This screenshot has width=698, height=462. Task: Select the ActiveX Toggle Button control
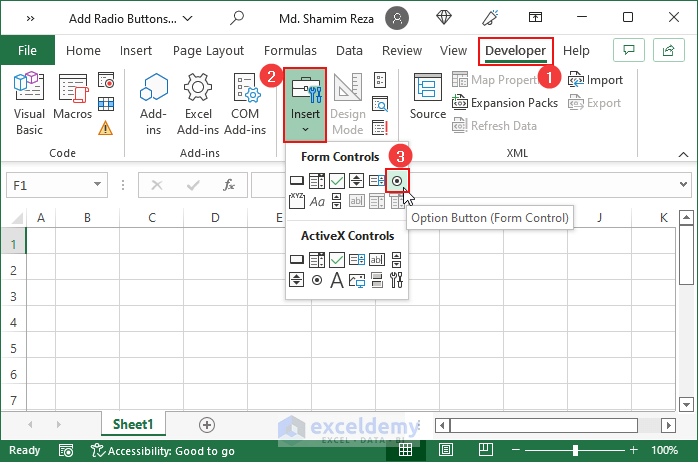377,280
